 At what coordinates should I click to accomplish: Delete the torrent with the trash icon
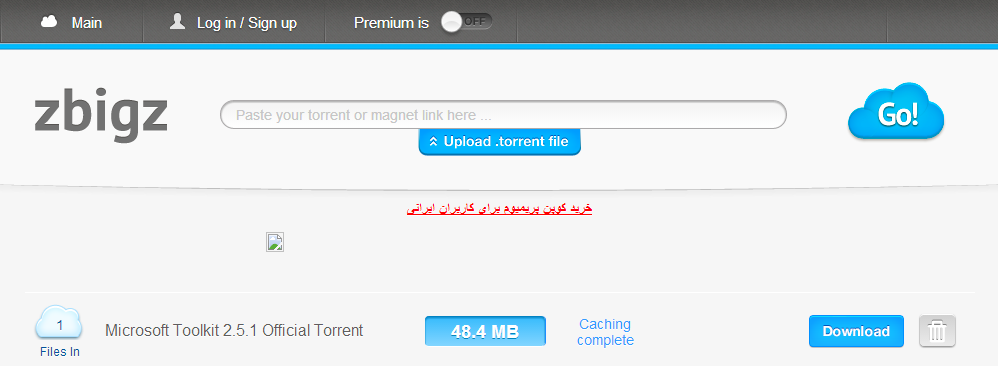pos(938,331)
